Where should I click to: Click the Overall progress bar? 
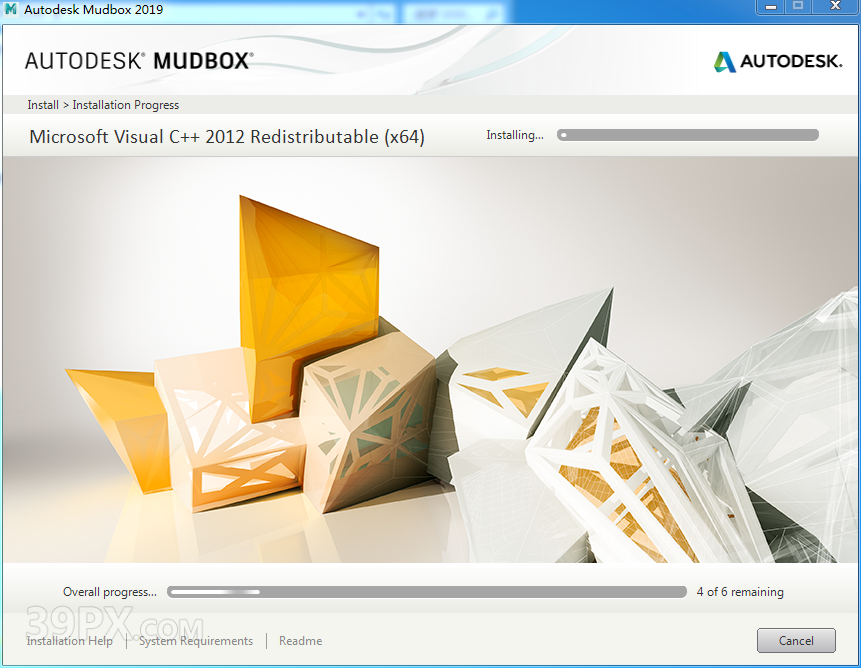[426, 592]
